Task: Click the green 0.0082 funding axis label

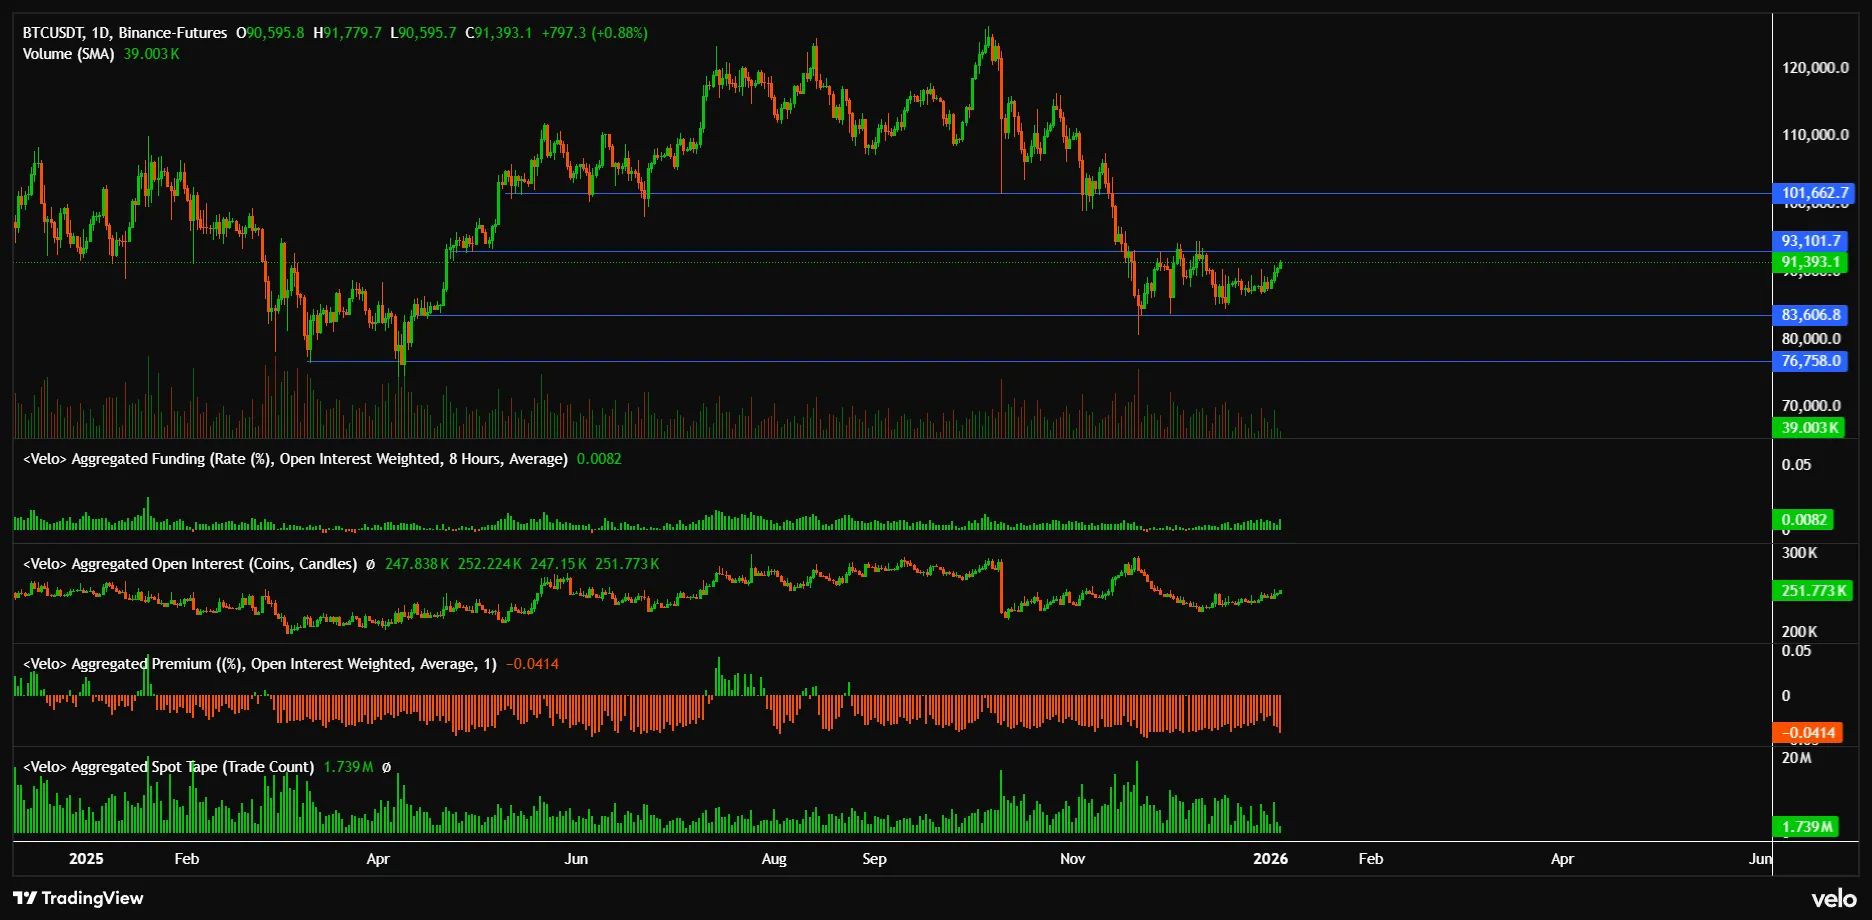Action: pos(1804,520)
